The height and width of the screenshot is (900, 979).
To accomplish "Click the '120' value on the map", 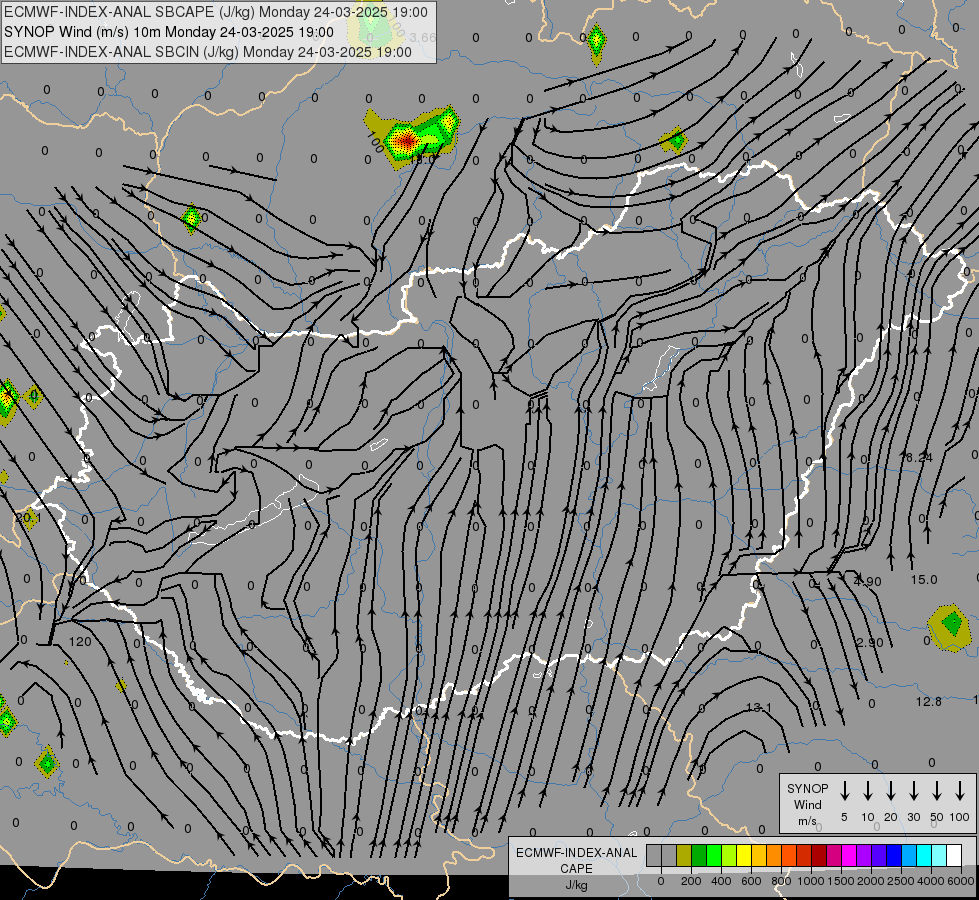I will 80,641.
